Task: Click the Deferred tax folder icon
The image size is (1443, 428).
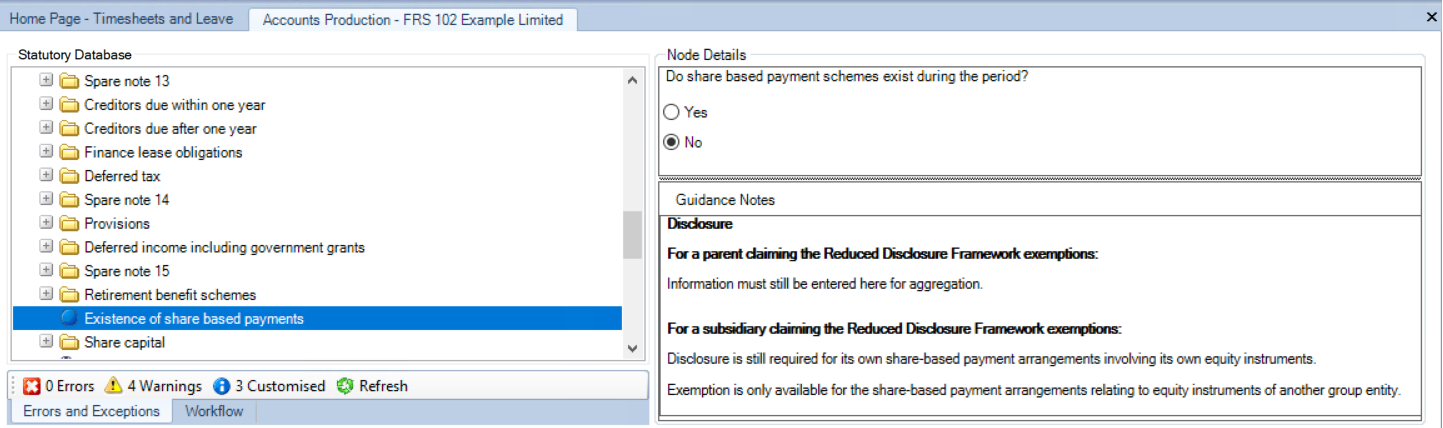Action: pos(69,176)
